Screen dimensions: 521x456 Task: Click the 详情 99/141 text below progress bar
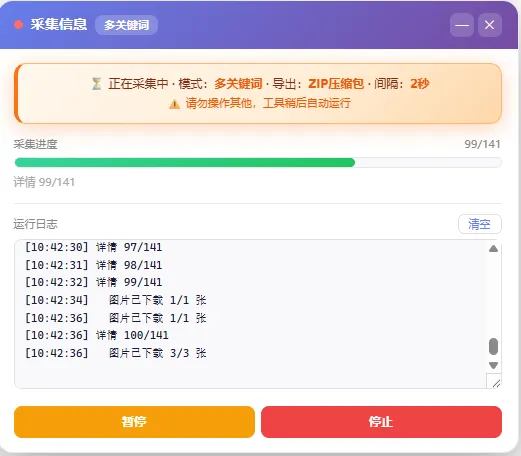point(44,182)
